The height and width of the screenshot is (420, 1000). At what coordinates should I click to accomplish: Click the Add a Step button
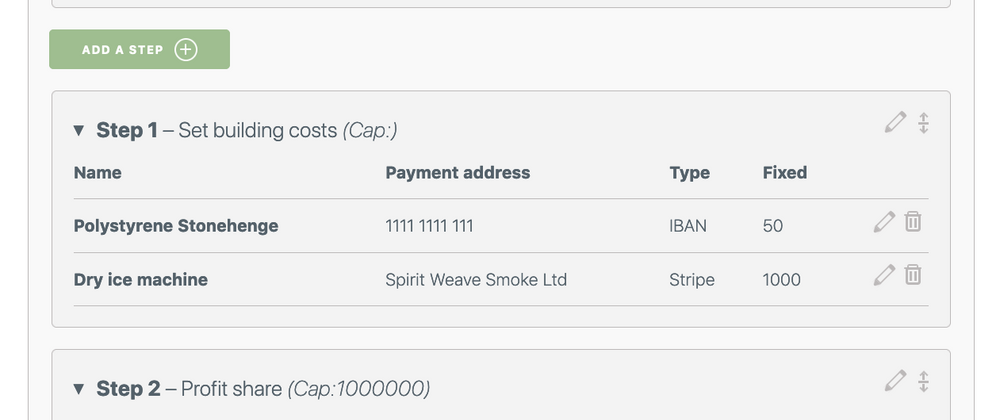pyautogui.click(x=139, y=49)
